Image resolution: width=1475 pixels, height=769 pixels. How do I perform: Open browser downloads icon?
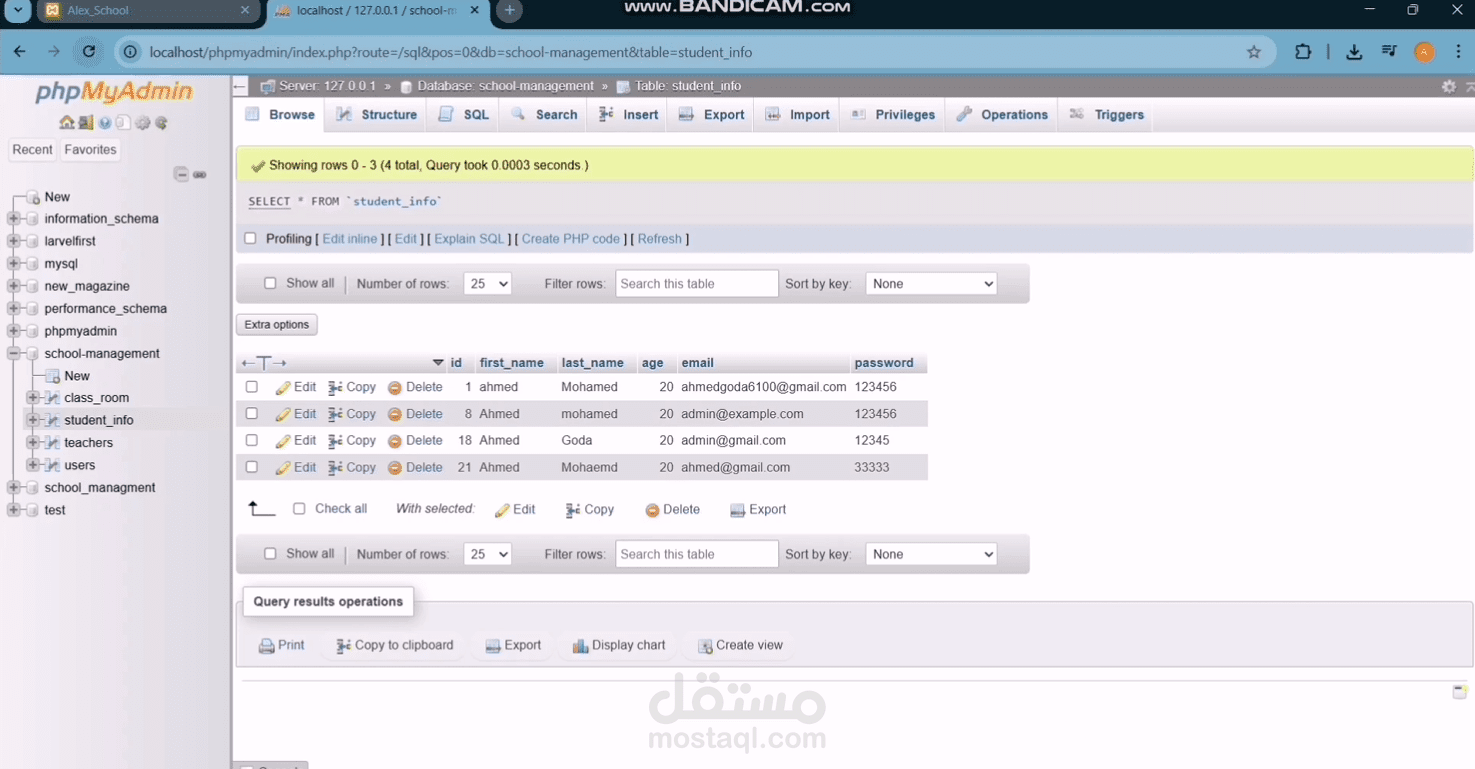point(1354,52)
